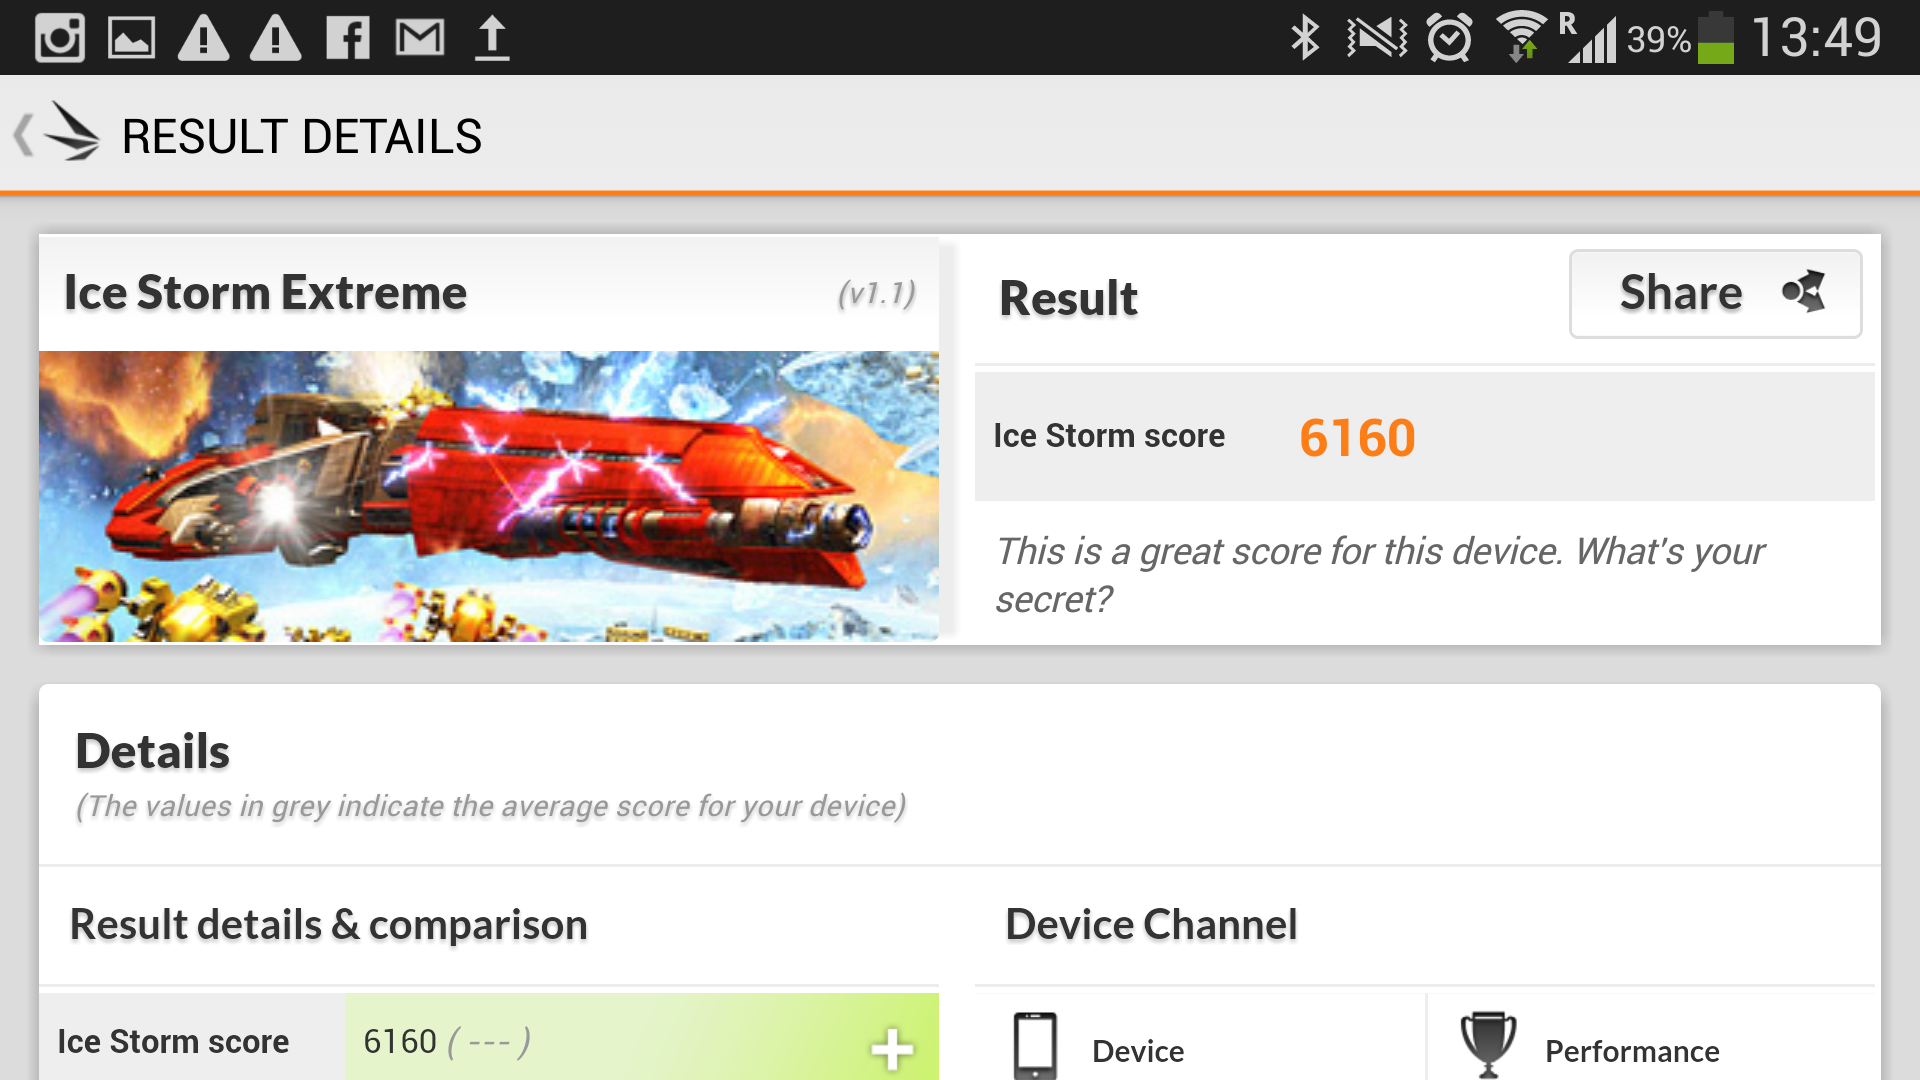Viewport: 1920px width, 1080px height.
Task: Open the gallery picture notification icon
Action: tap(131, 38)
